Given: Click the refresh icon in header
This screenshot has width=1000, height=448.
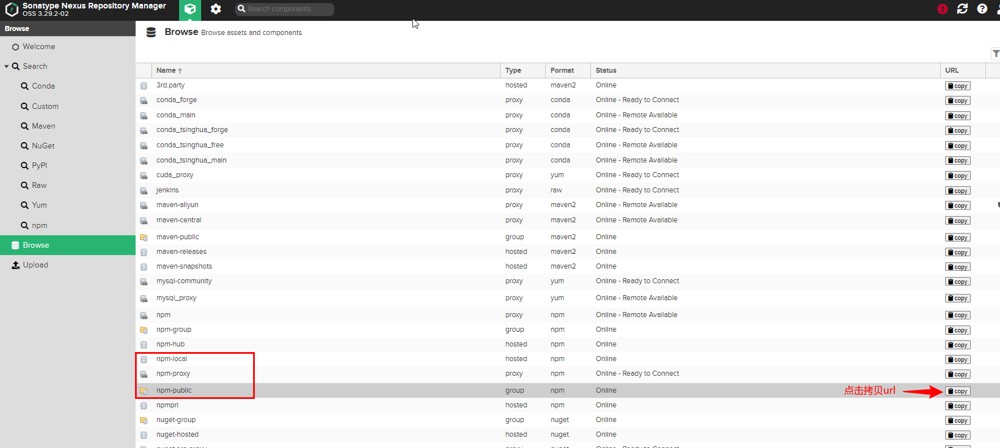Looking at the screenshot, I should click(962, 10).
